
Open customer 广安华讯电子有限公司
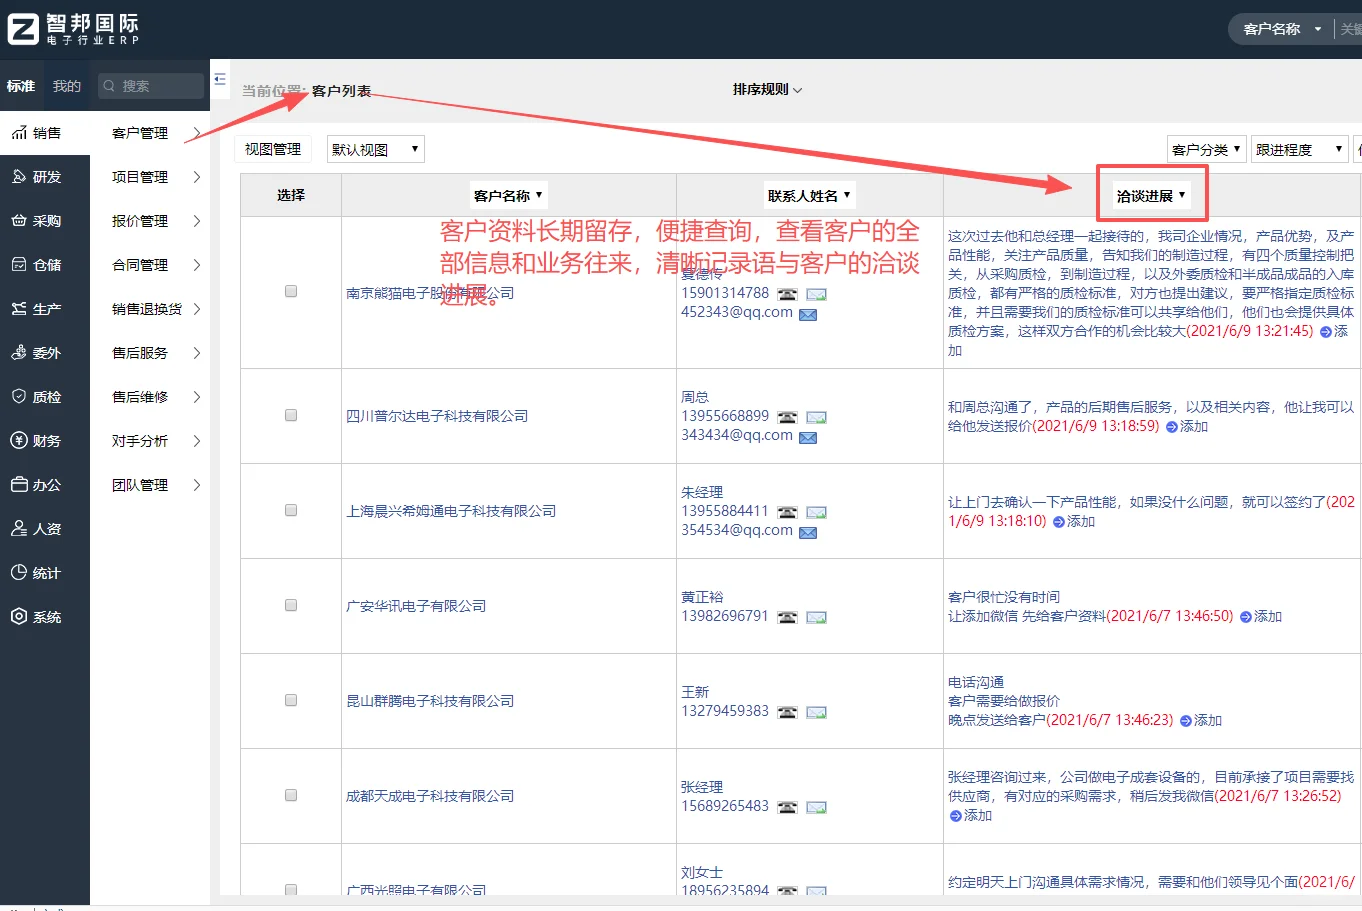click(416, 606)
